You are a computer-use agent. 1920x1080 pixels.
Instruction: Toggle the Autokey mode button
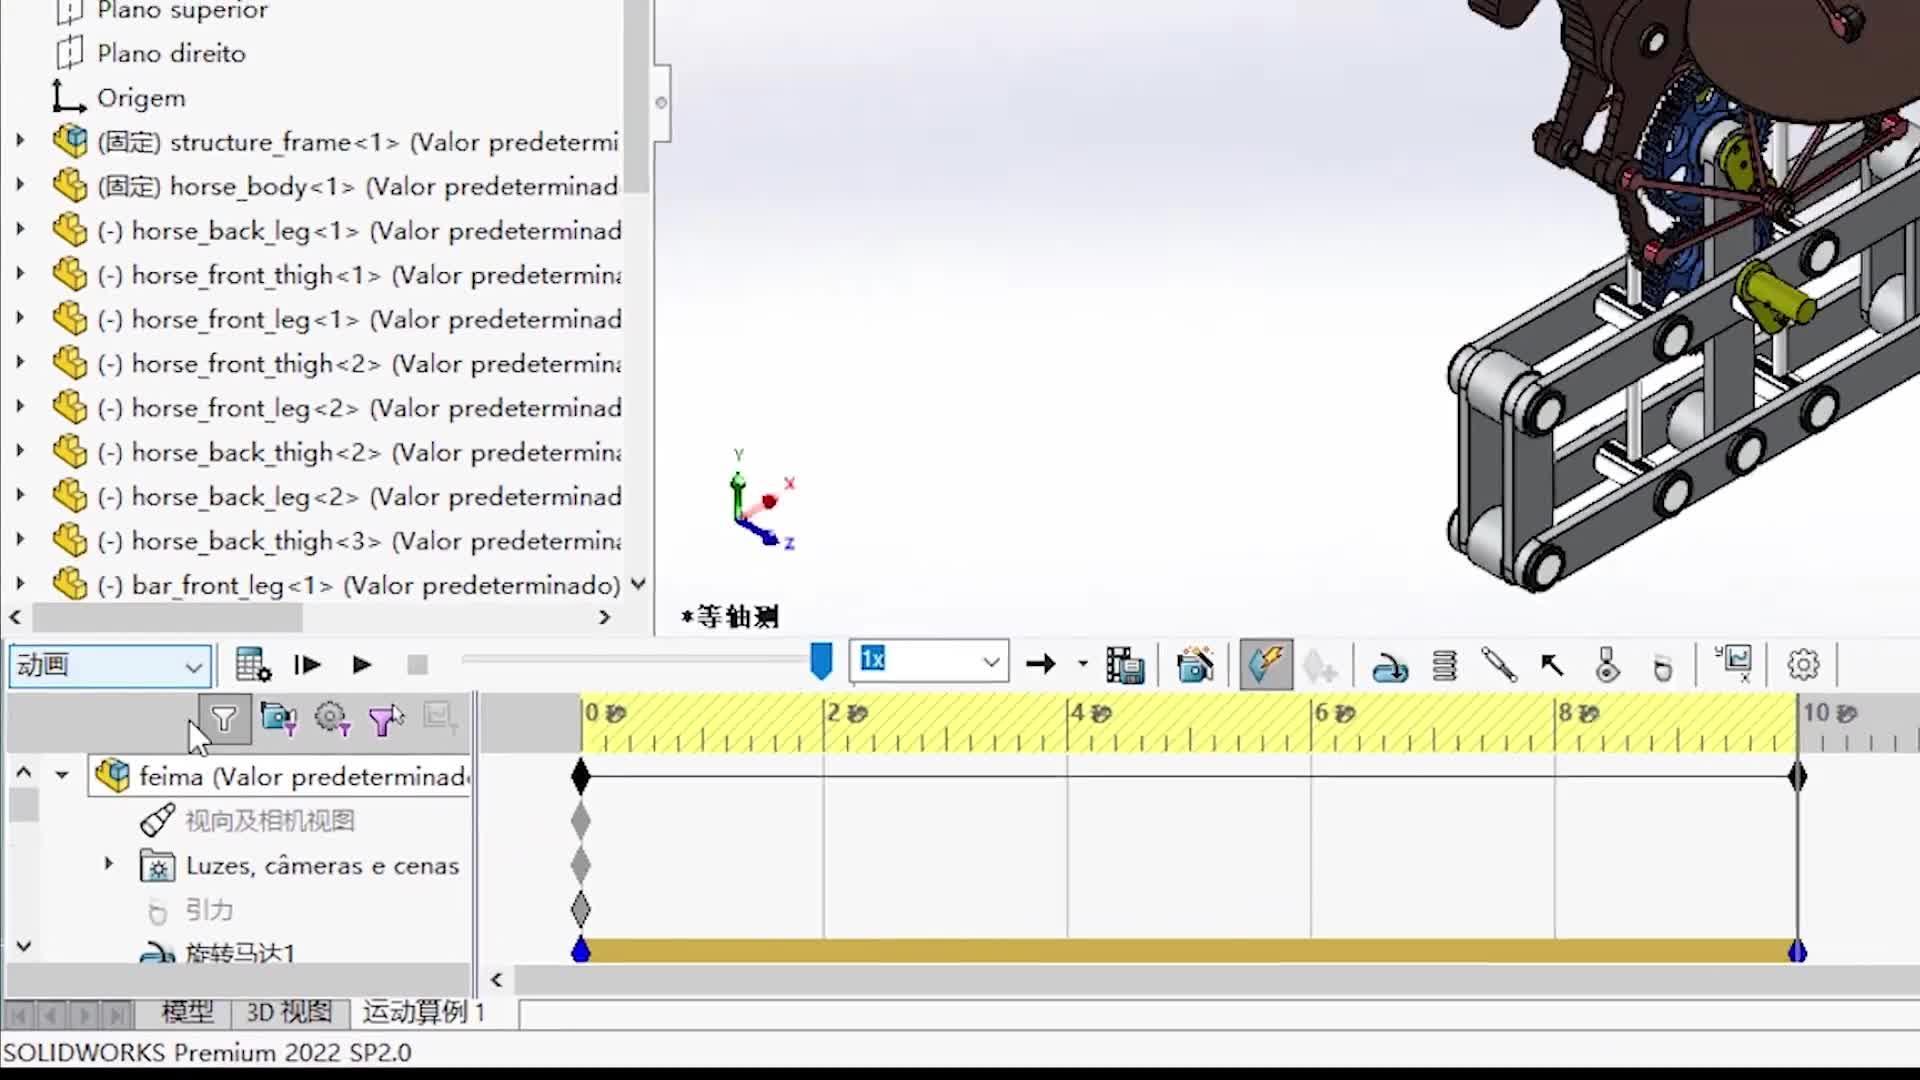point(1266,663)
